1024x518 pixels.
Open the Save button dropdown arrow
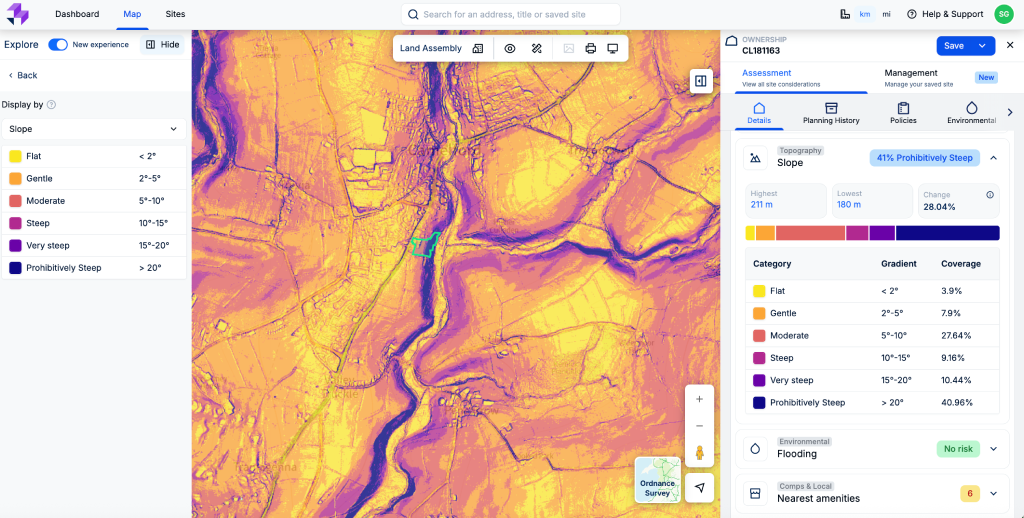[982, 46]
